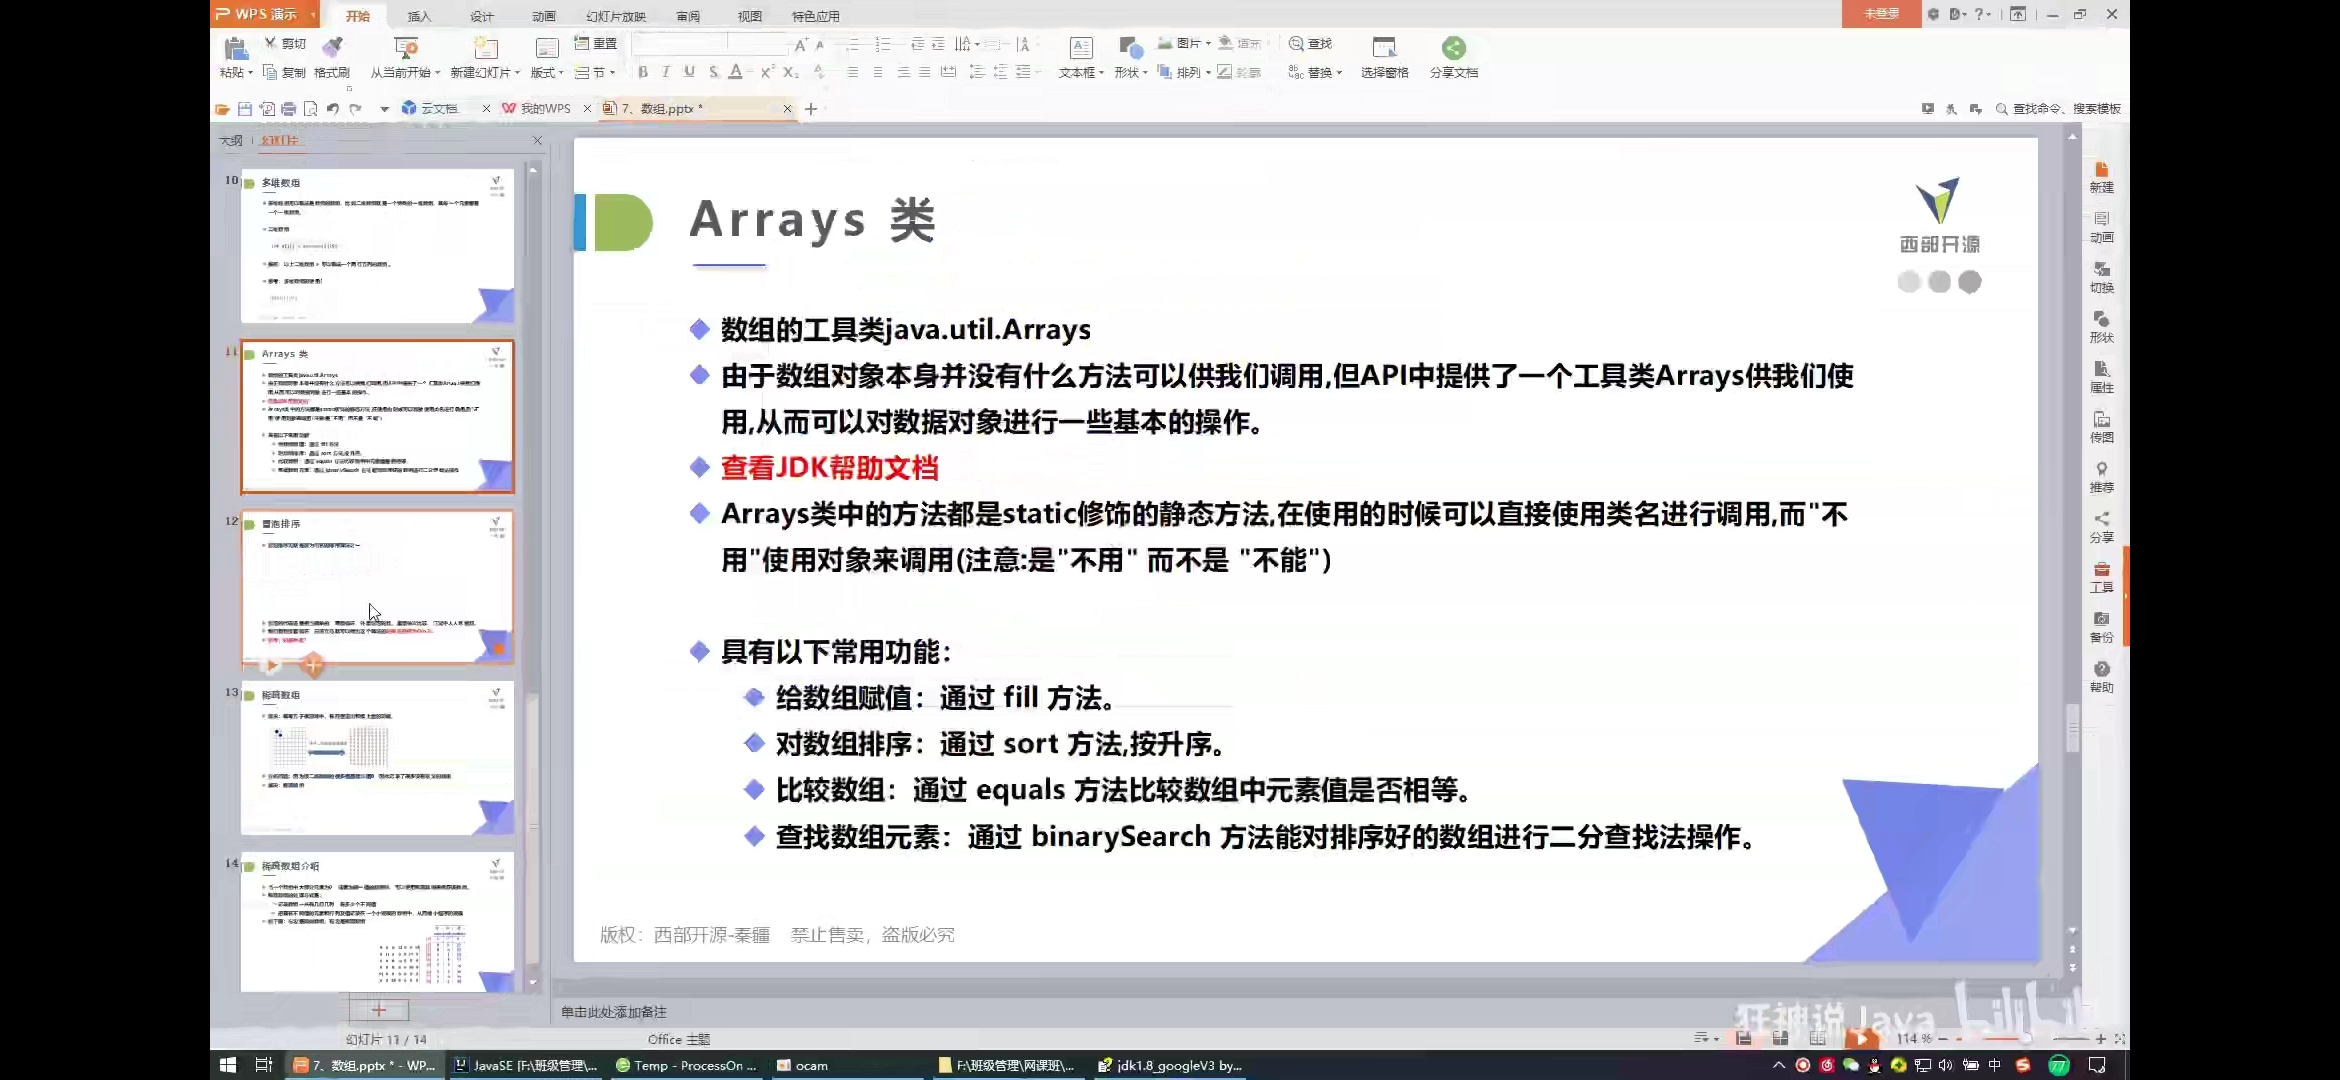Click the 重置 reset button

(597, 44)
